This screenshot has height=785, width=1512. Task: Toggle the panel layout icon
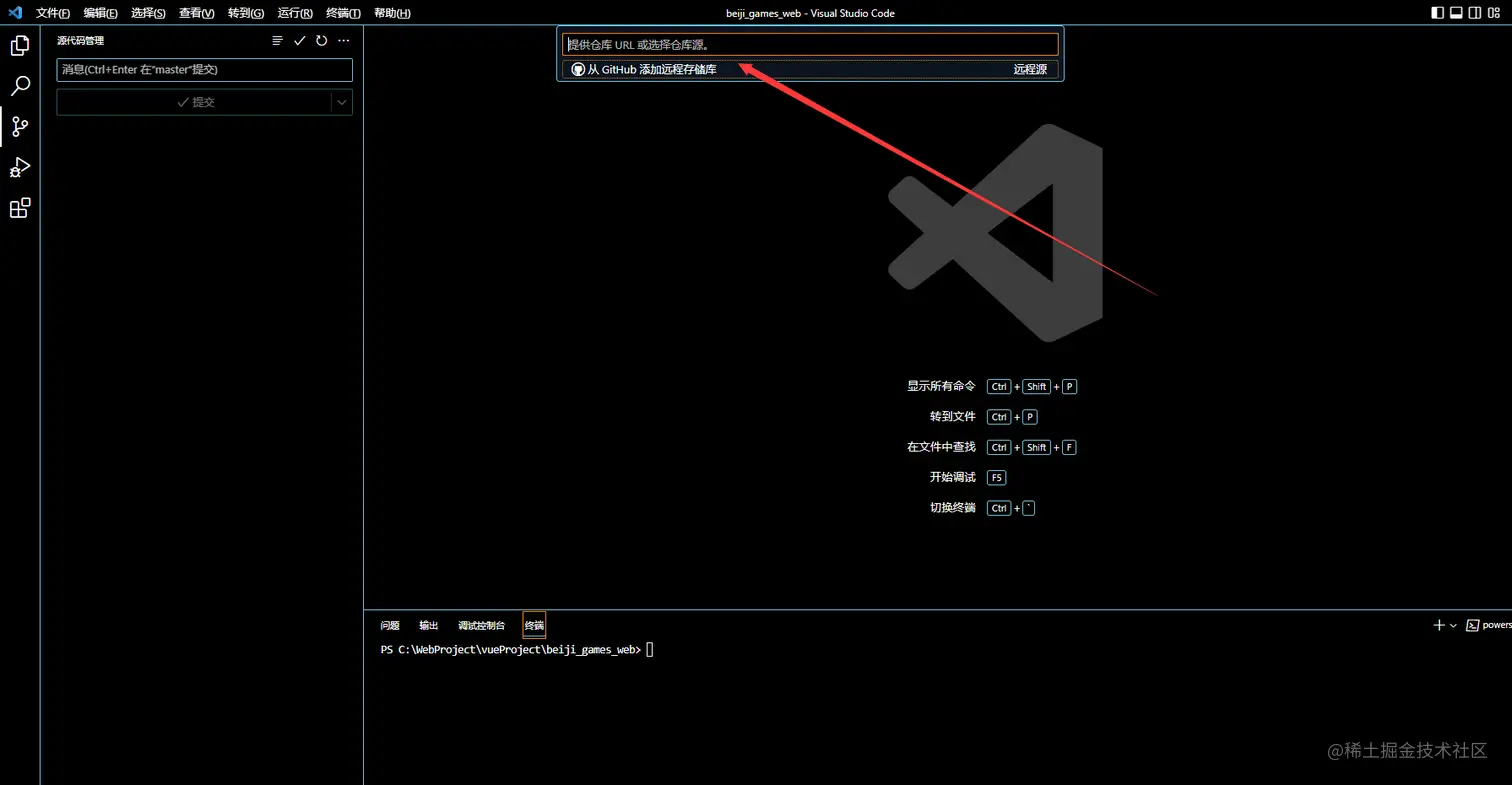pyautogui.click(x=1457, y=13)
